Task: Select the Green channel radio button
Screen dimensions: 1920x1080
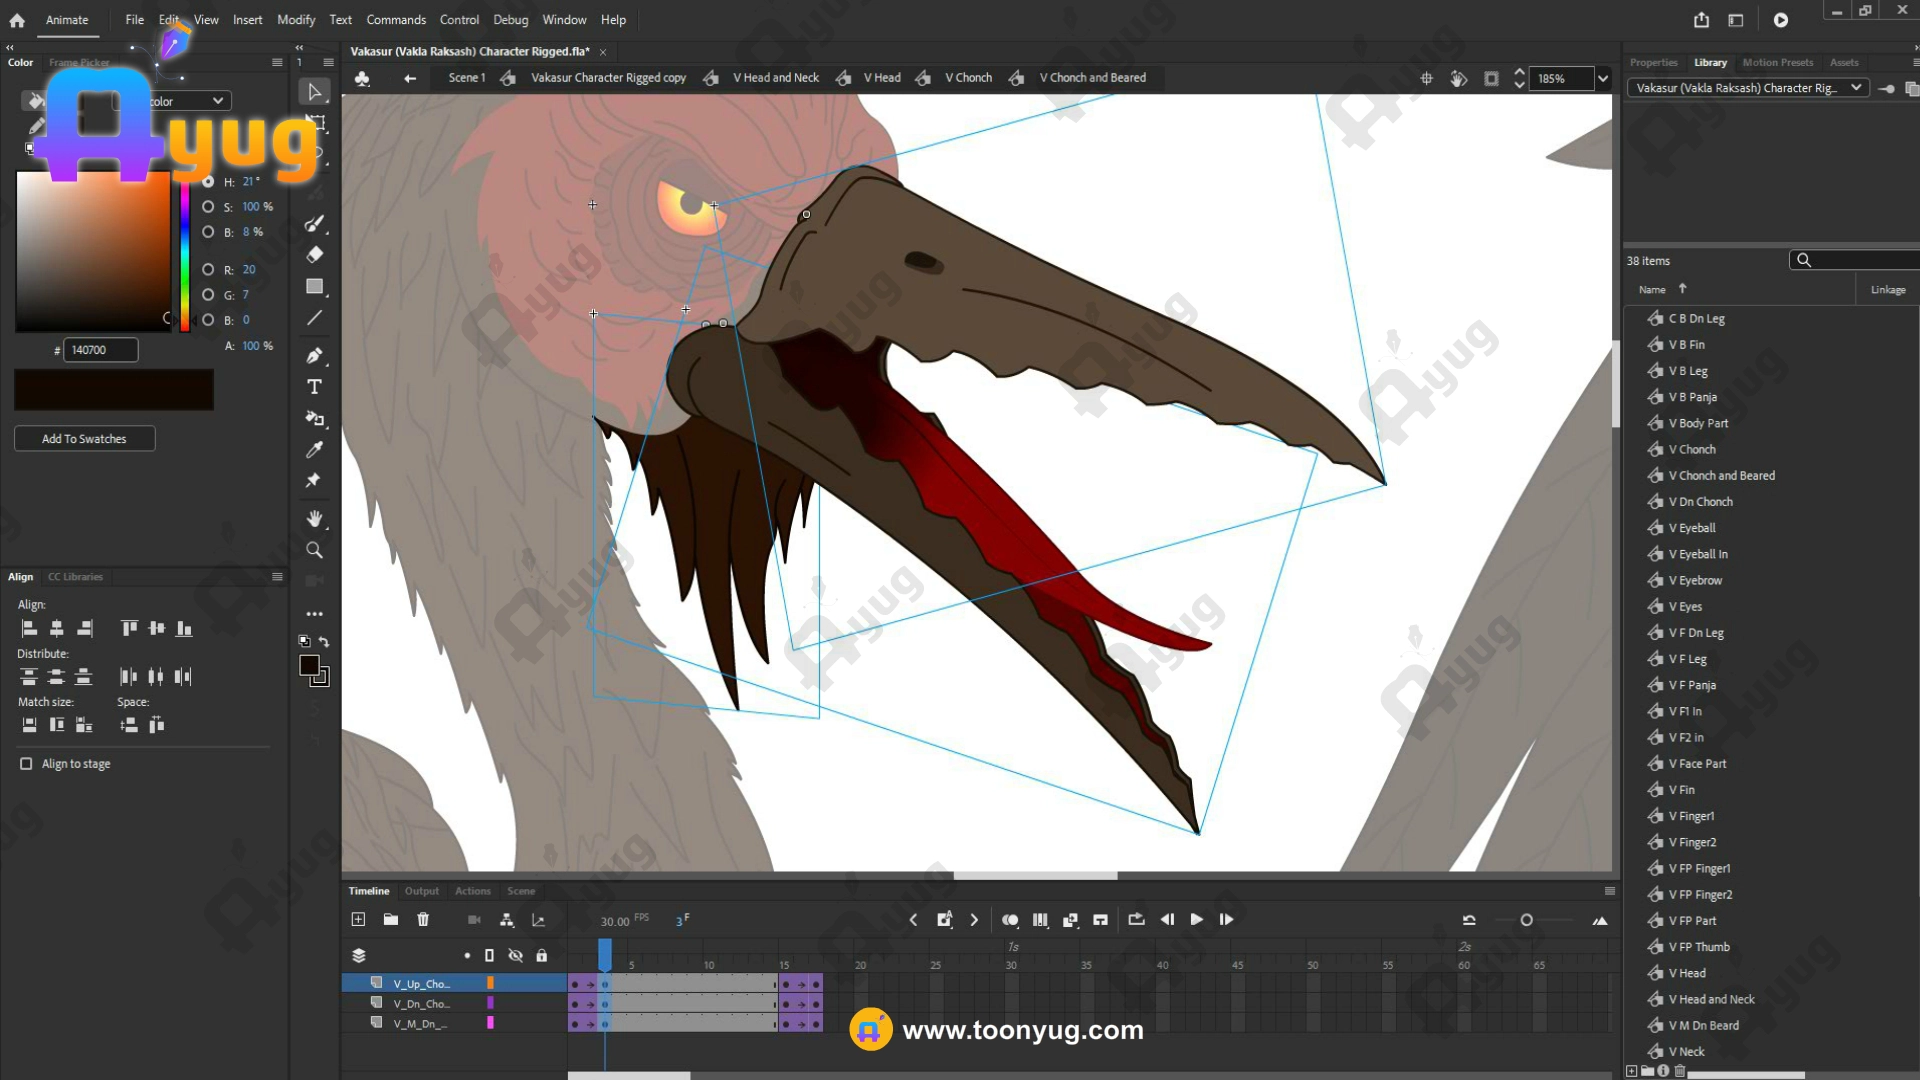Action: [208, 295]
